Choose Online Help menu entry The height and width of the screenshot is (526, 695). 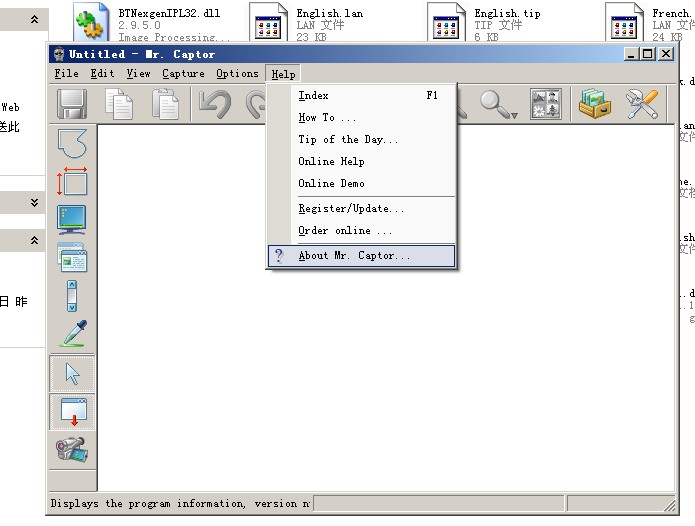coord(362,161)
